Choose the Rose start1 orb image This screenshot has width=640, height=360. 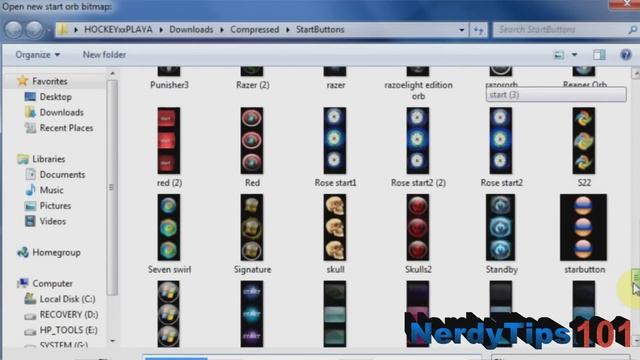point(335,140)
